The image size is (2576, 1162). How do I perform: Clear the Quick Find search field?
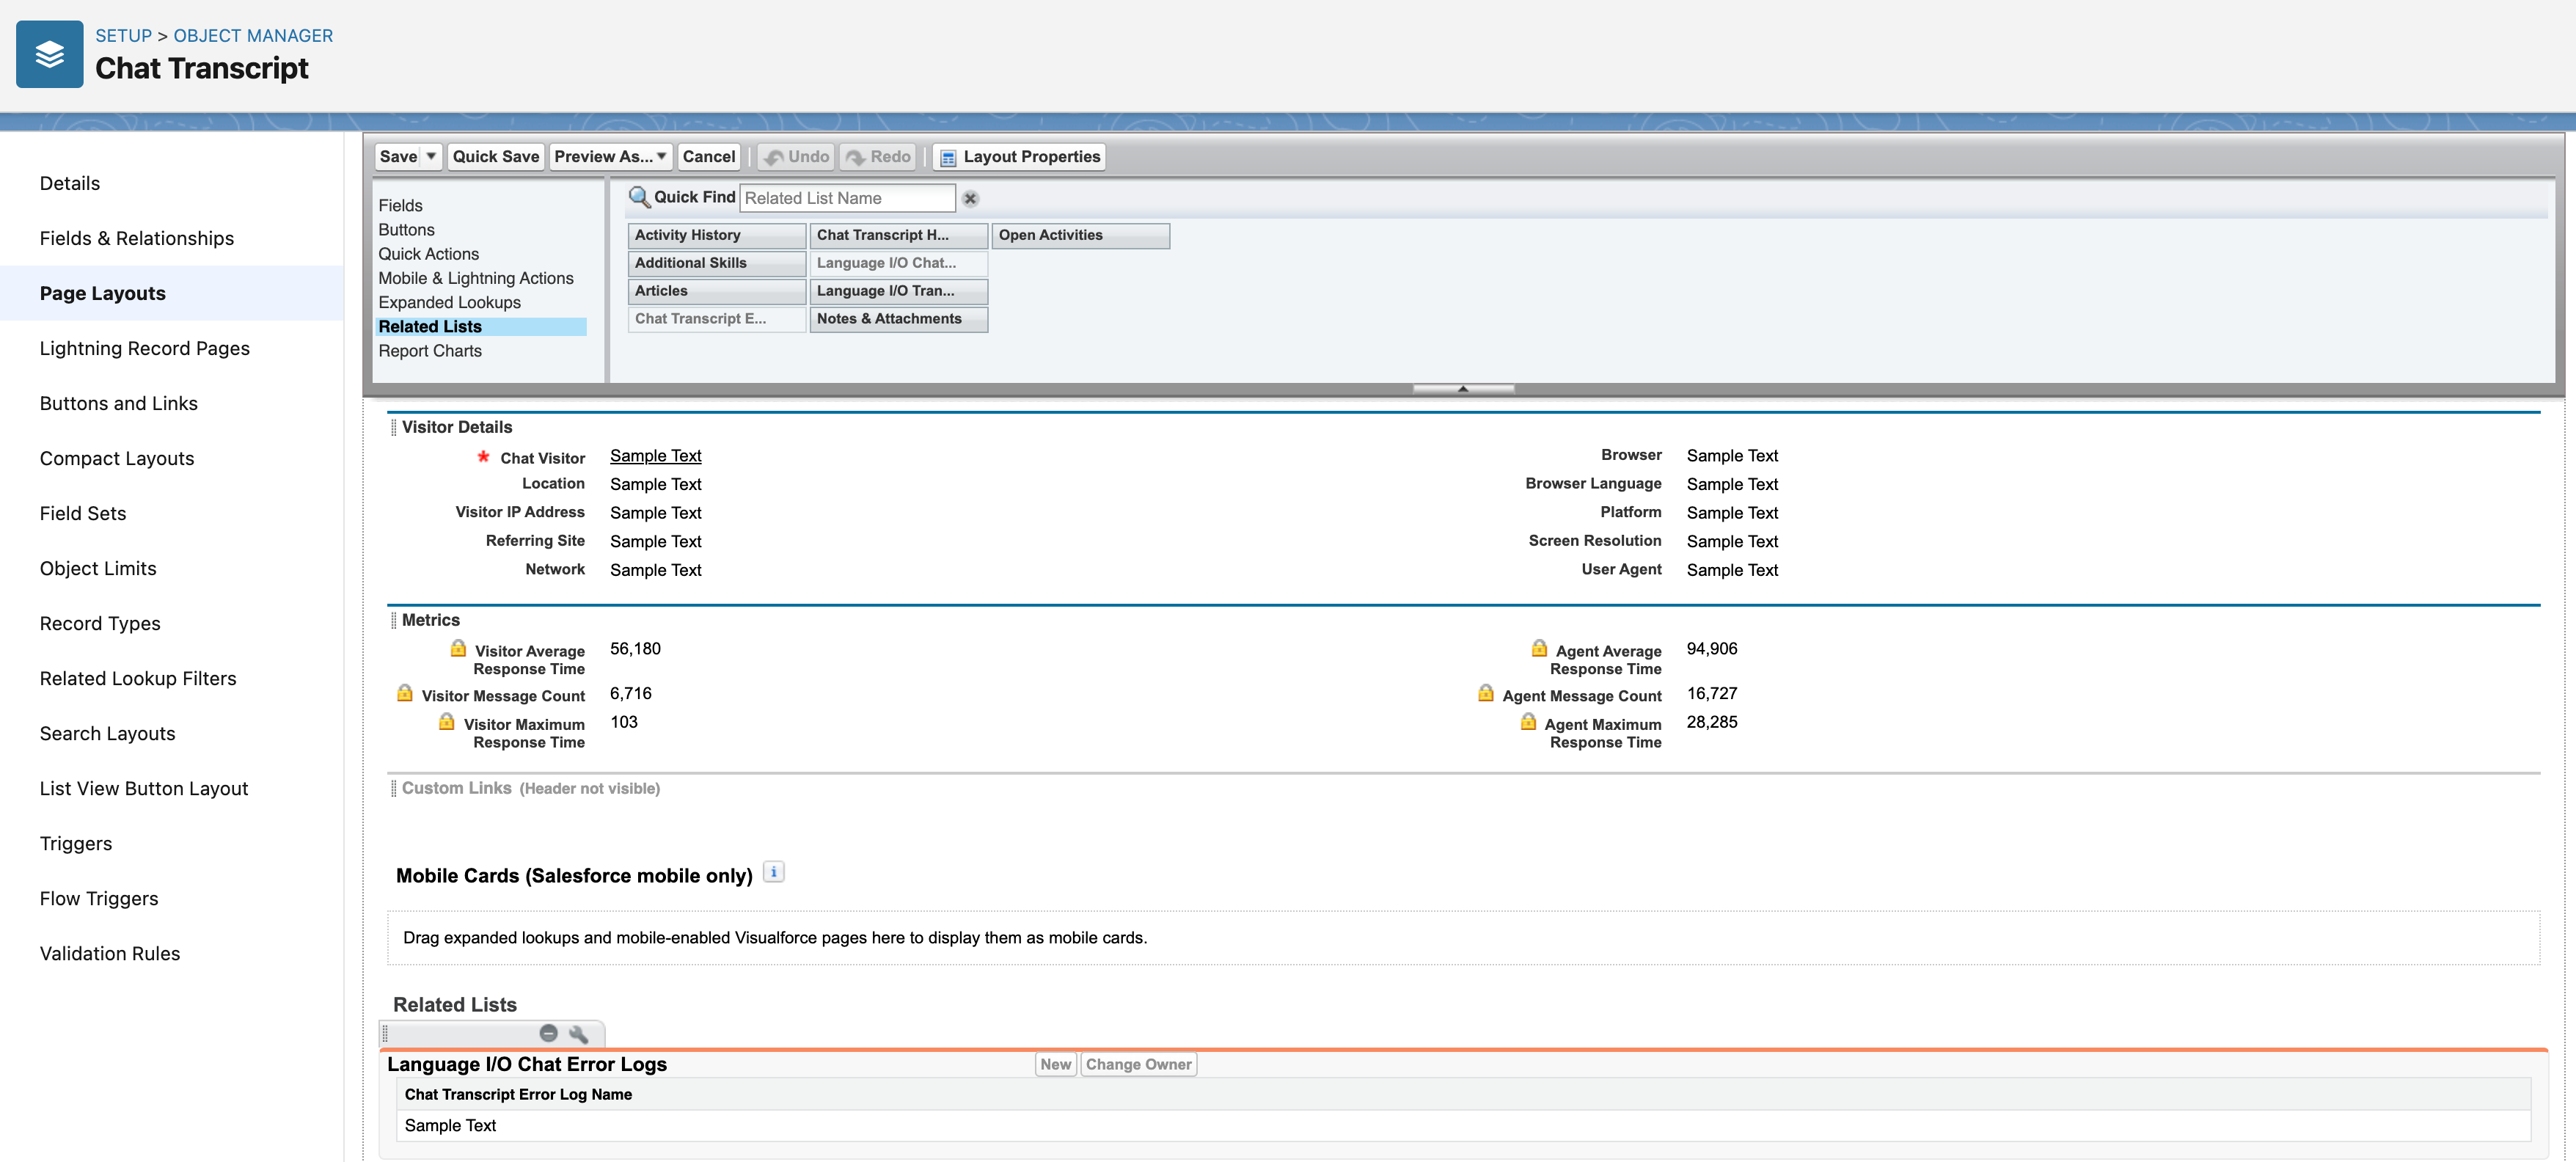[970, 199]
